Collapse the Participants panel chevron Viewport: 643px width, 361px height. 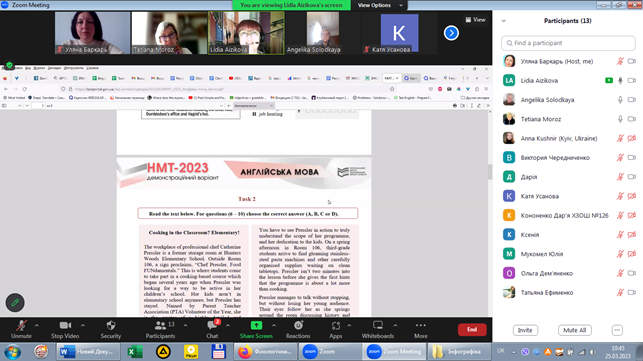504,21
